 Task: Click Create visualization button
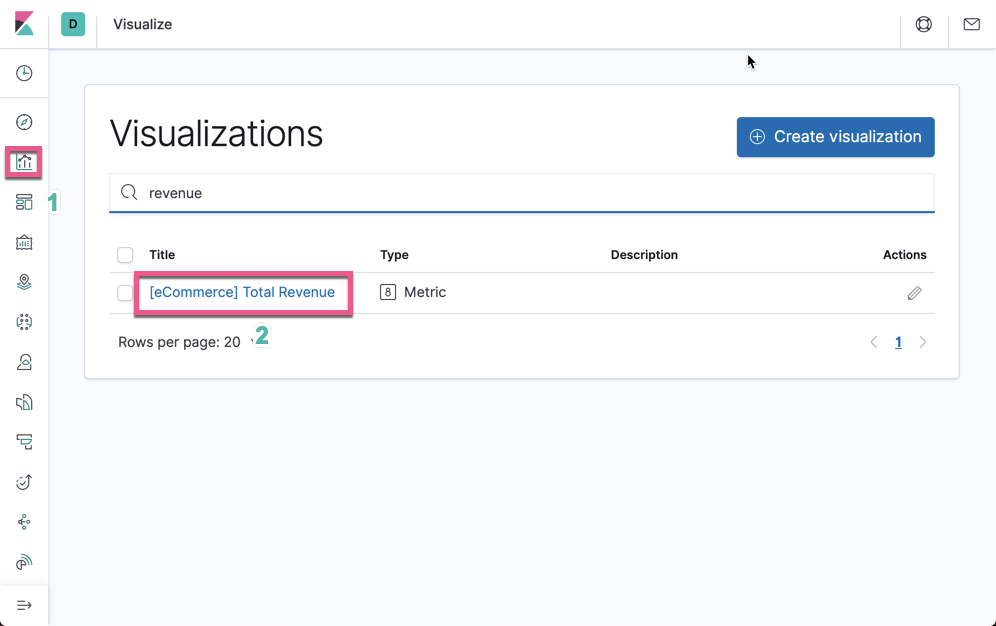click(835, 137)
